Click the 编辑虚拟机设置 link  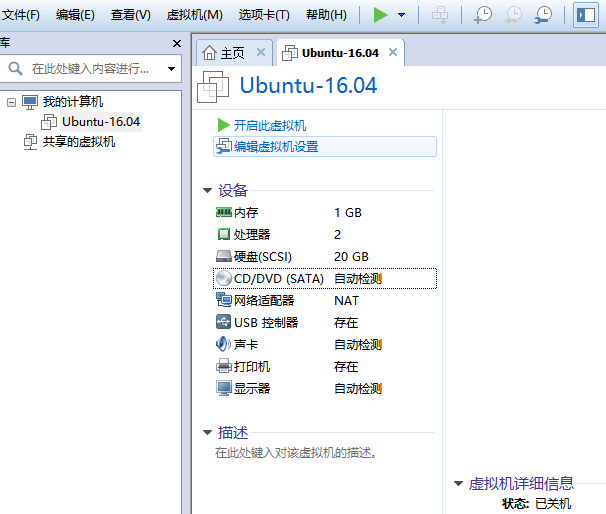pyautogui.click(x=276, y=147)
